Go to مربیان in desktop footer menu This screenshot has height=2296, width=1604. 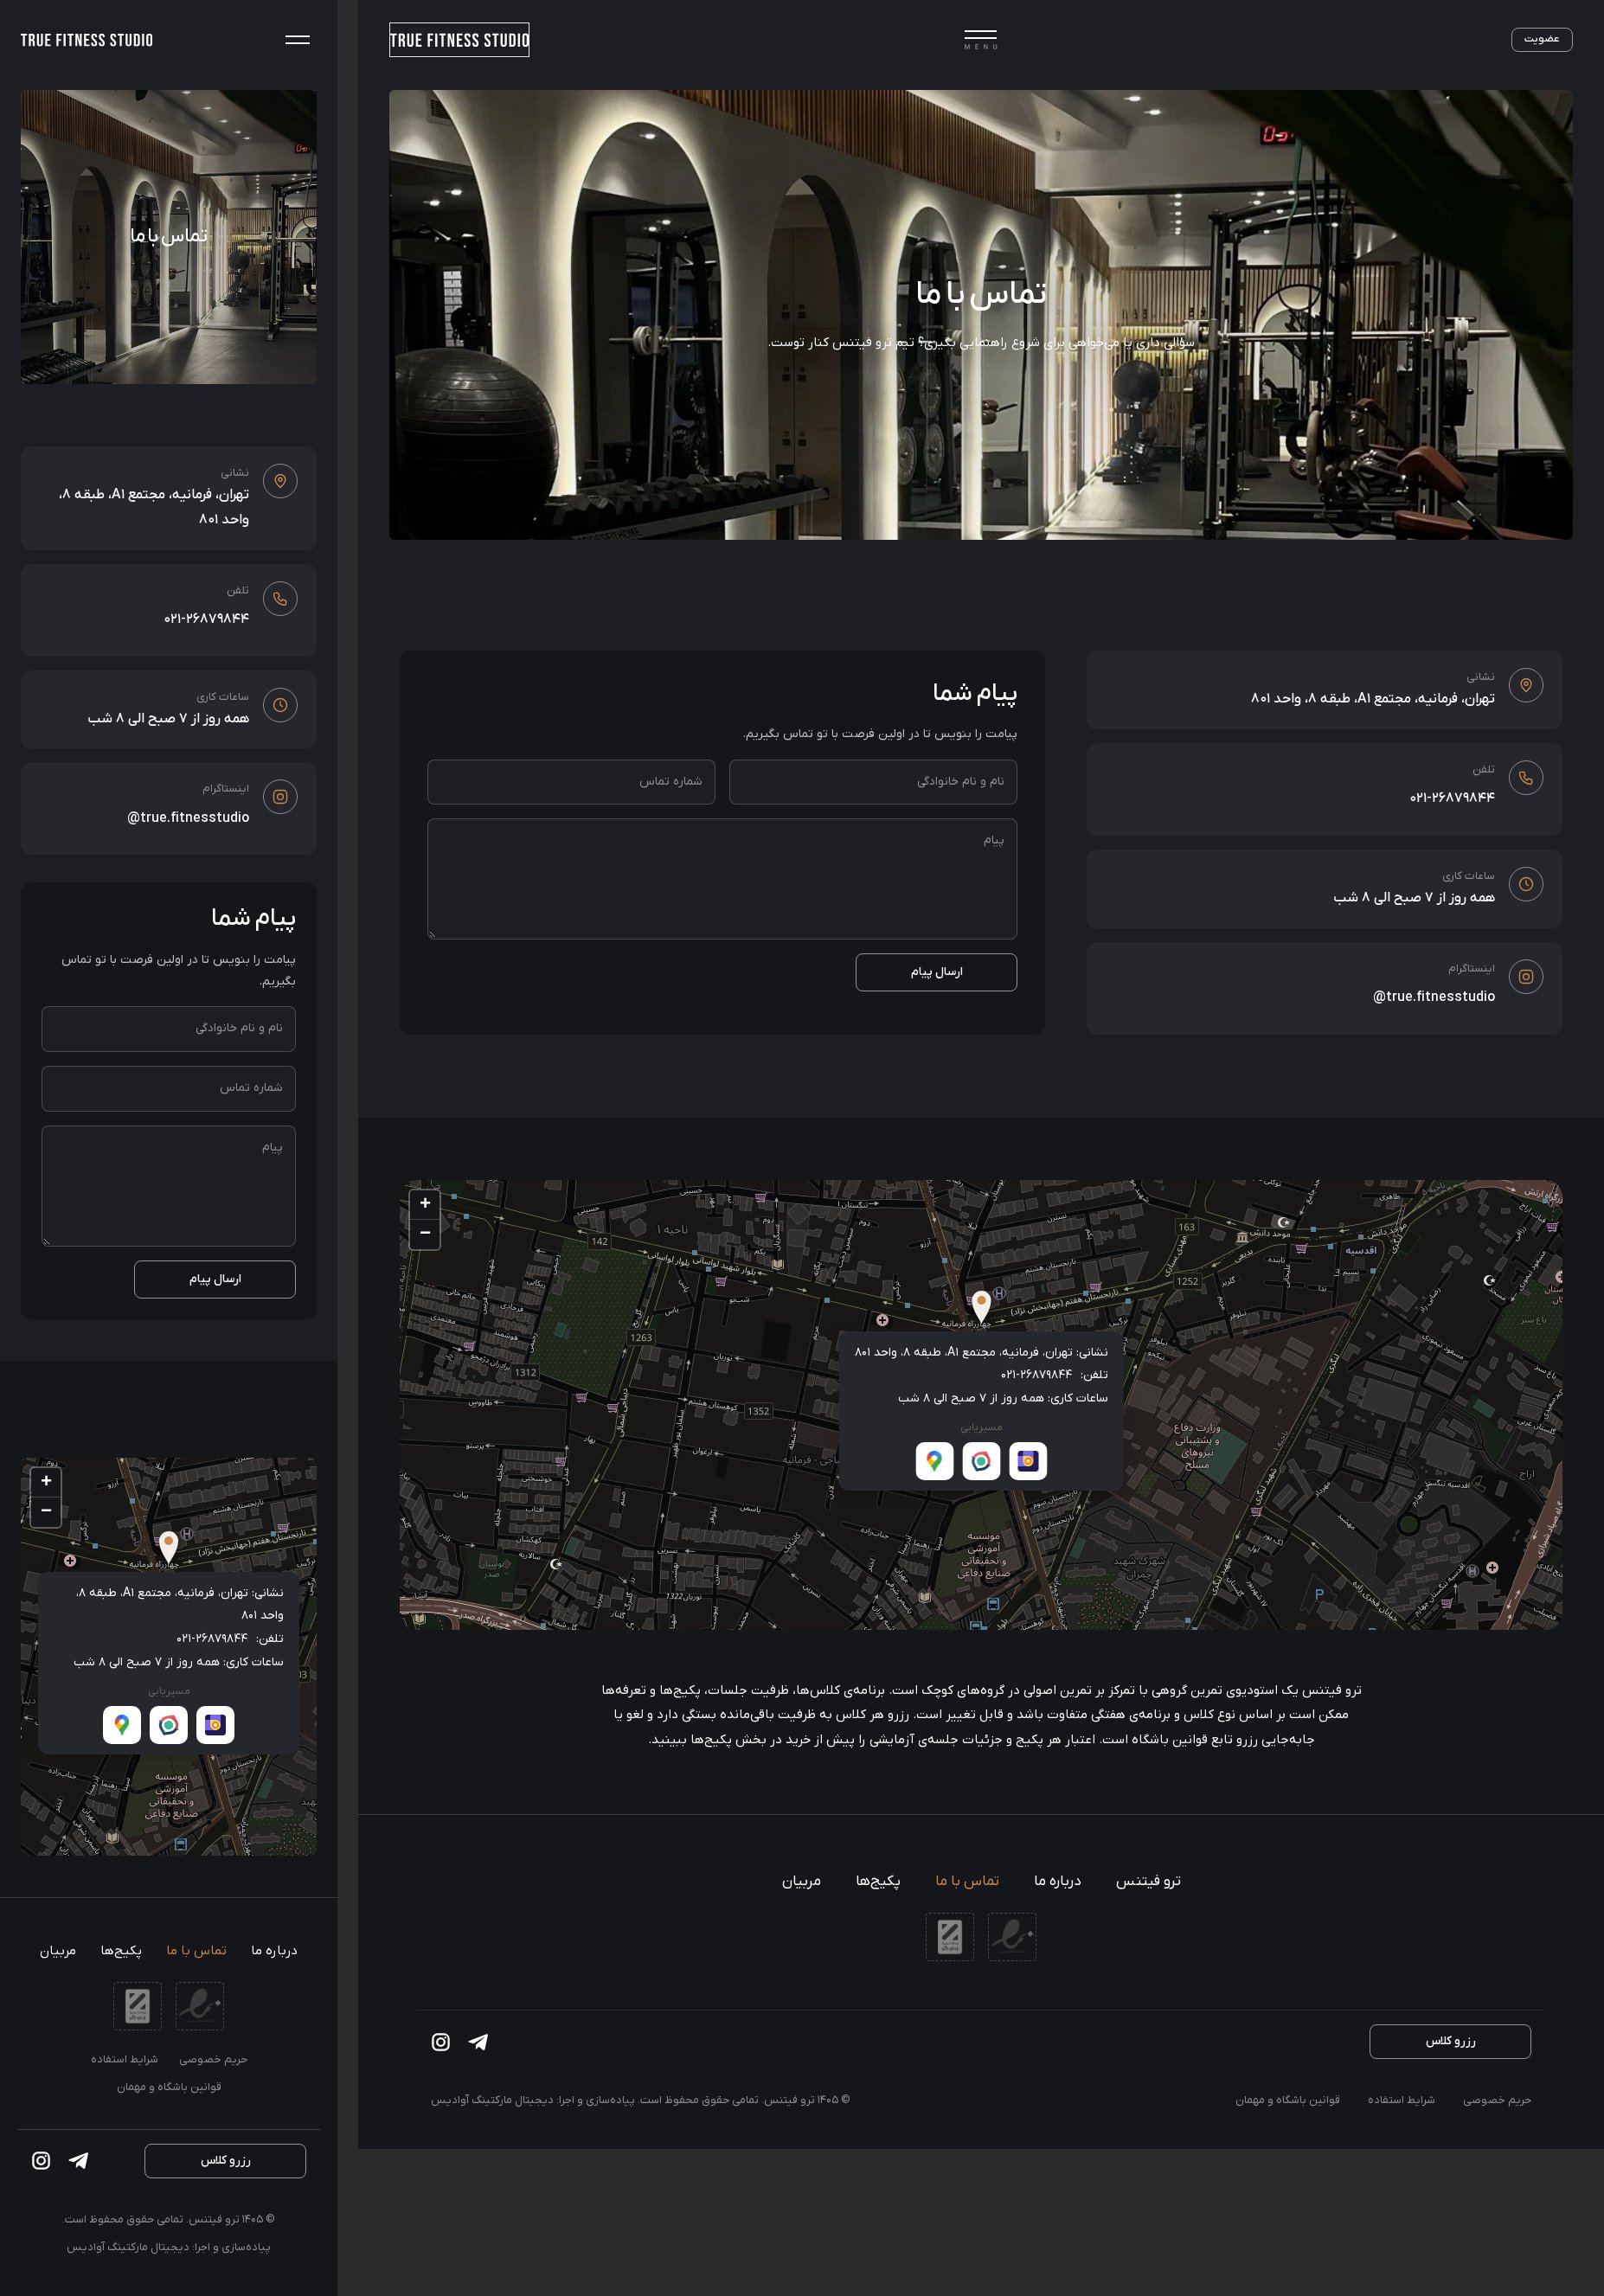tap(801, 1881)
